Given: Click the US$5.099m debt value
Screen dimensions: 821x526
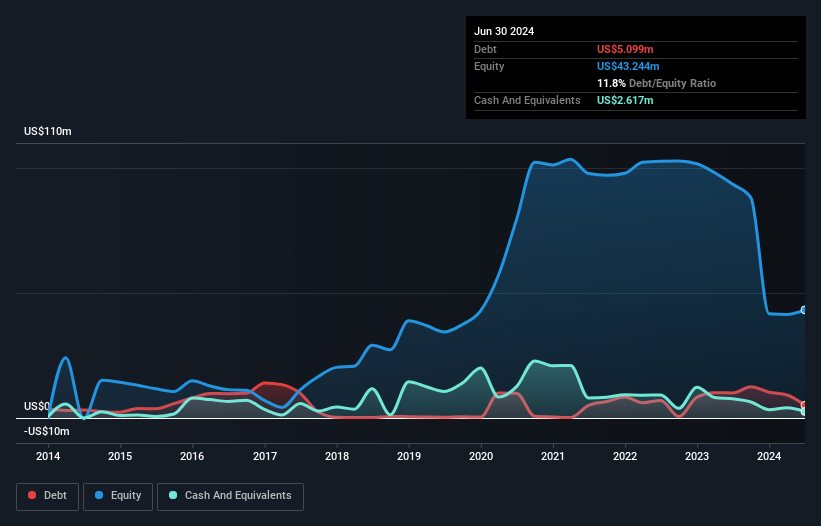Looking at the screenshot, I should pyautogui.click(x=625, y=49).
